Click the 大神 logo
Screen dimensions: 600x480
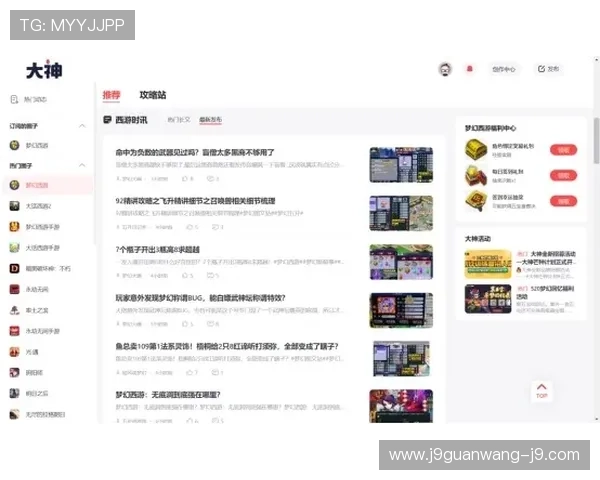coord(44,70)
